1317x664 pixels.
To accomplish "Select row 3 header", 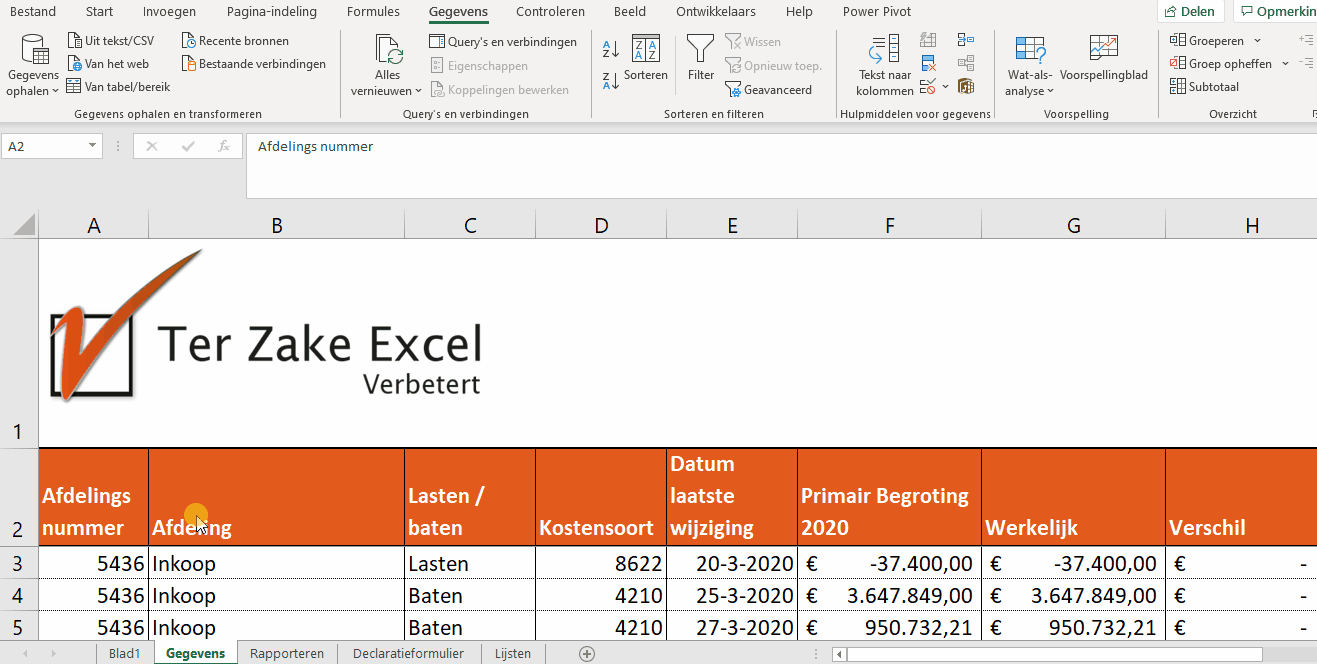I will coord(18,564).
